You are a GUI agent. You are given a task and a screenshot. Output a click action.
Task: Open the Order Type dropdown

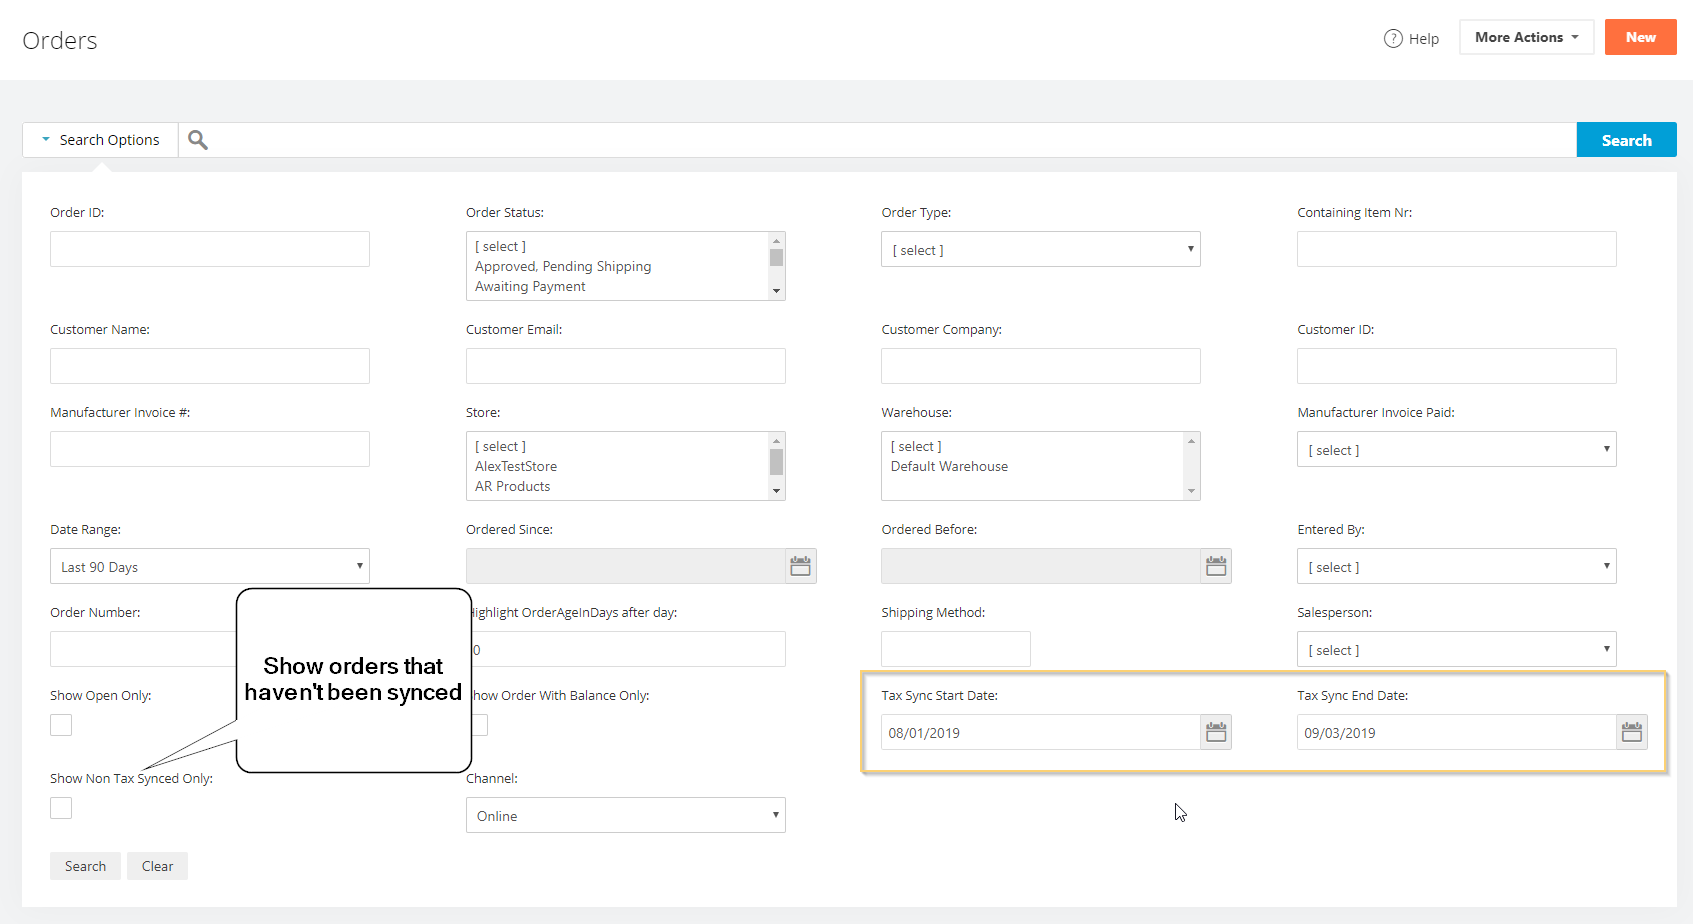(1041, 249)
